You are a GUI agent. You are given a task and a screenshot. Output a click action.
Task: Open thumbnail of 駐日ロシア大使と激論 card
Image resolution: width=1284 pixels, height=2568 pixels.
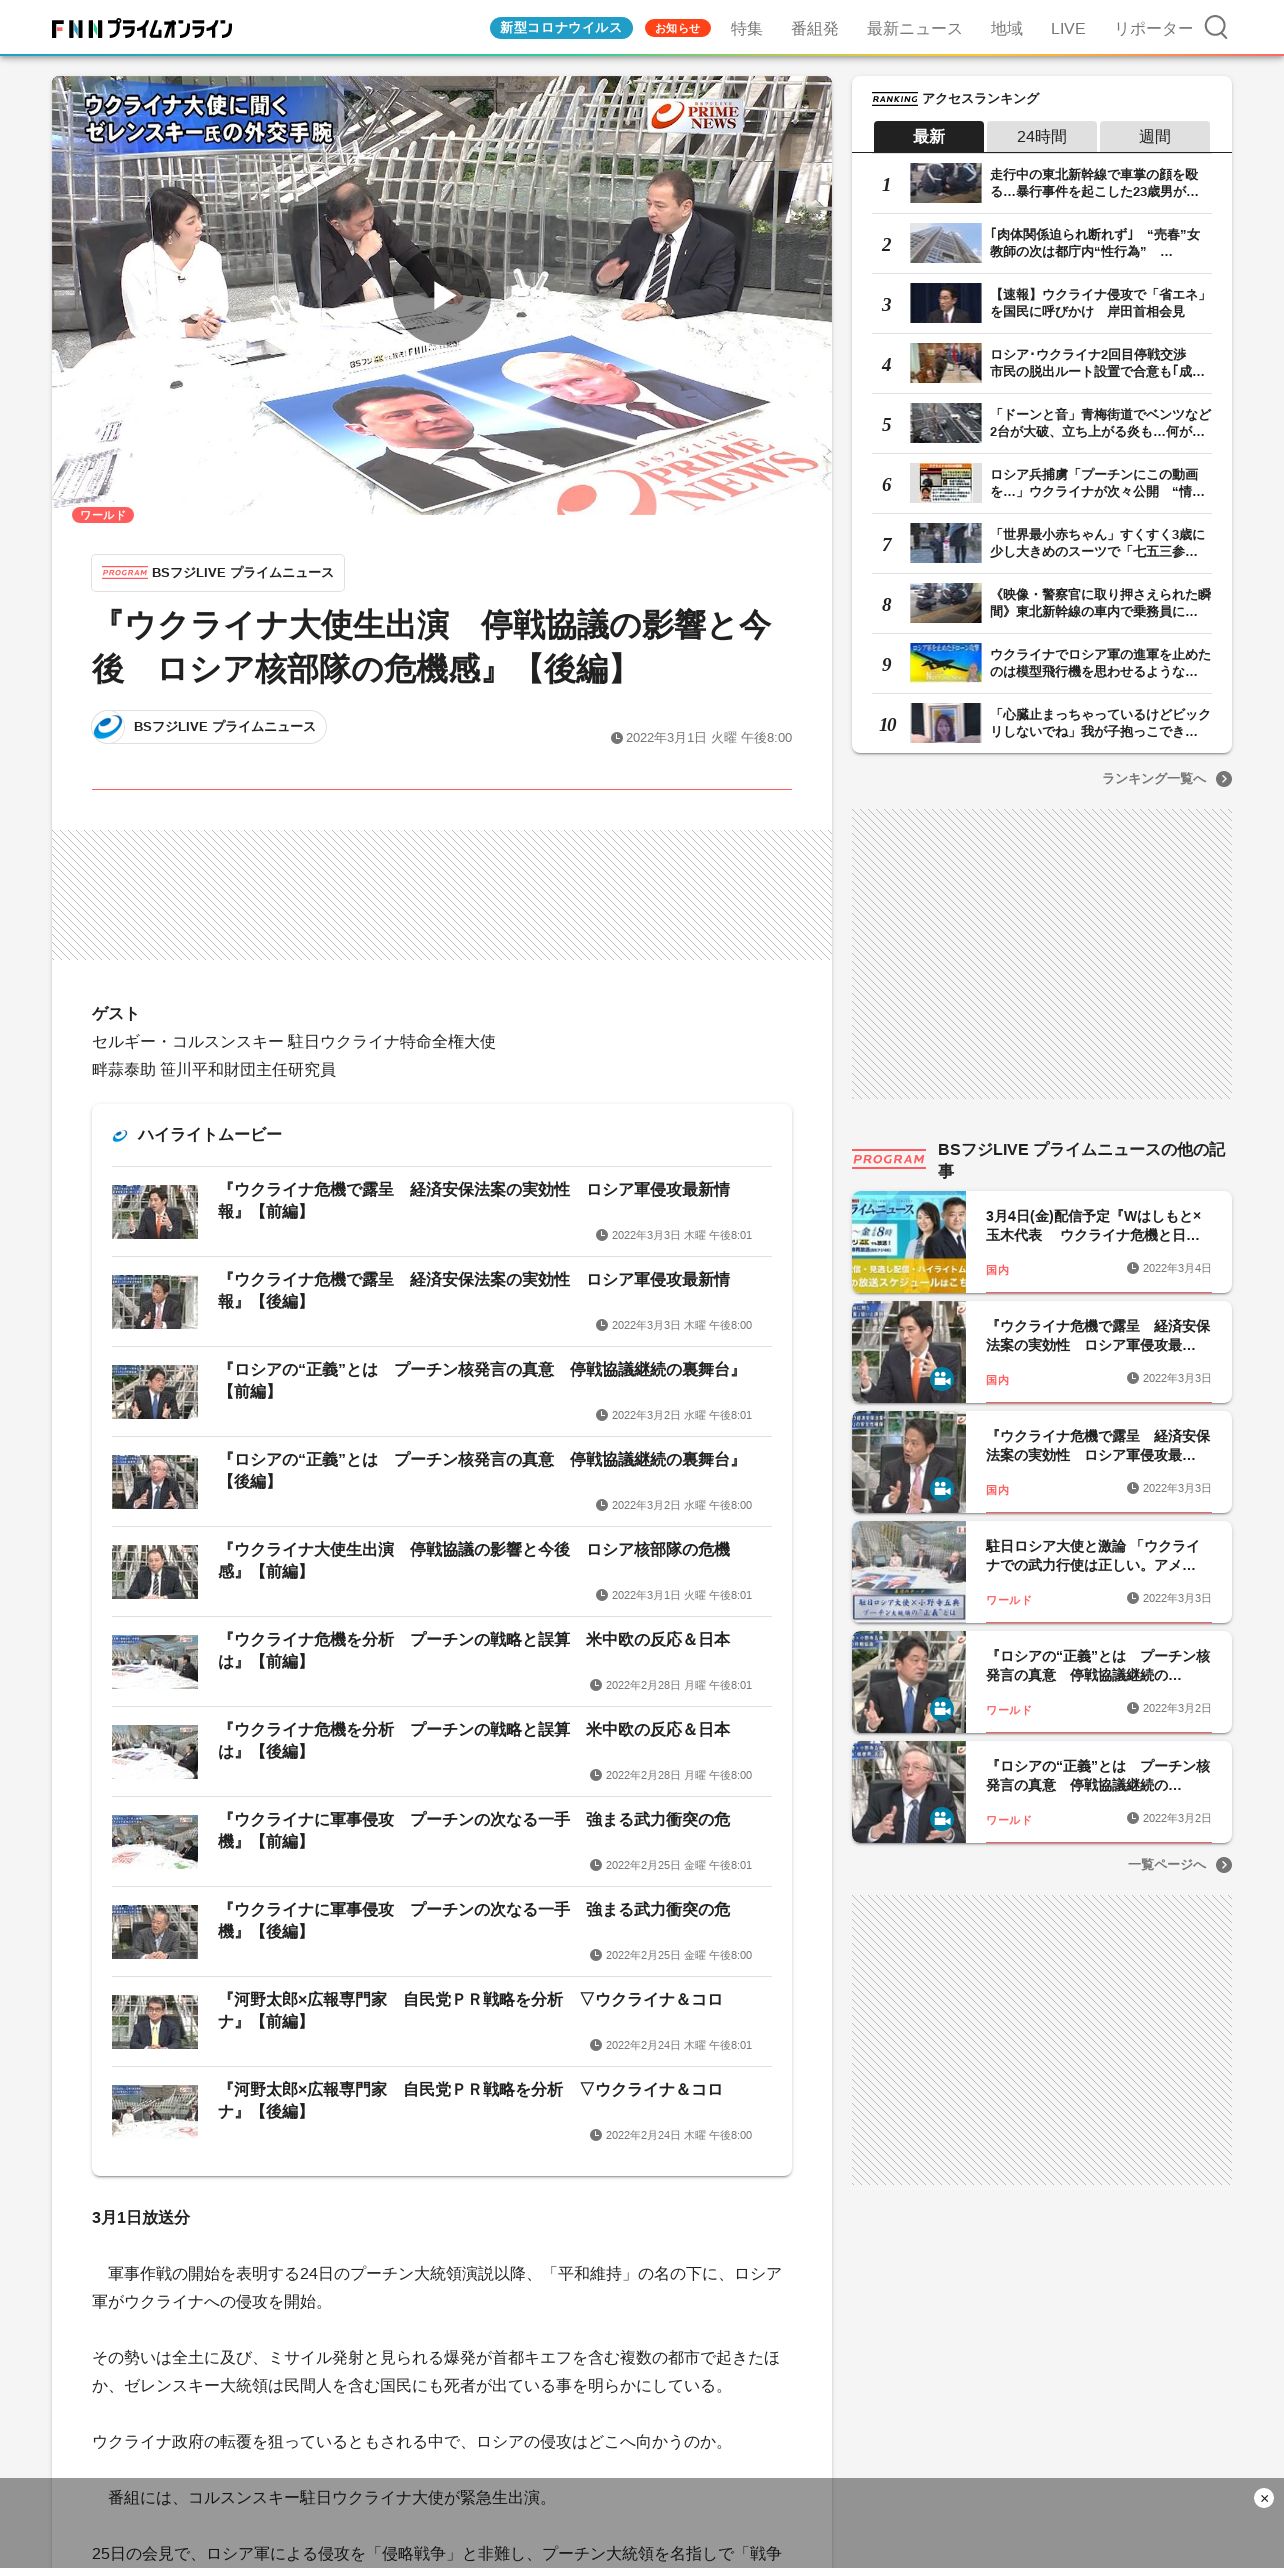[909, 1572]
